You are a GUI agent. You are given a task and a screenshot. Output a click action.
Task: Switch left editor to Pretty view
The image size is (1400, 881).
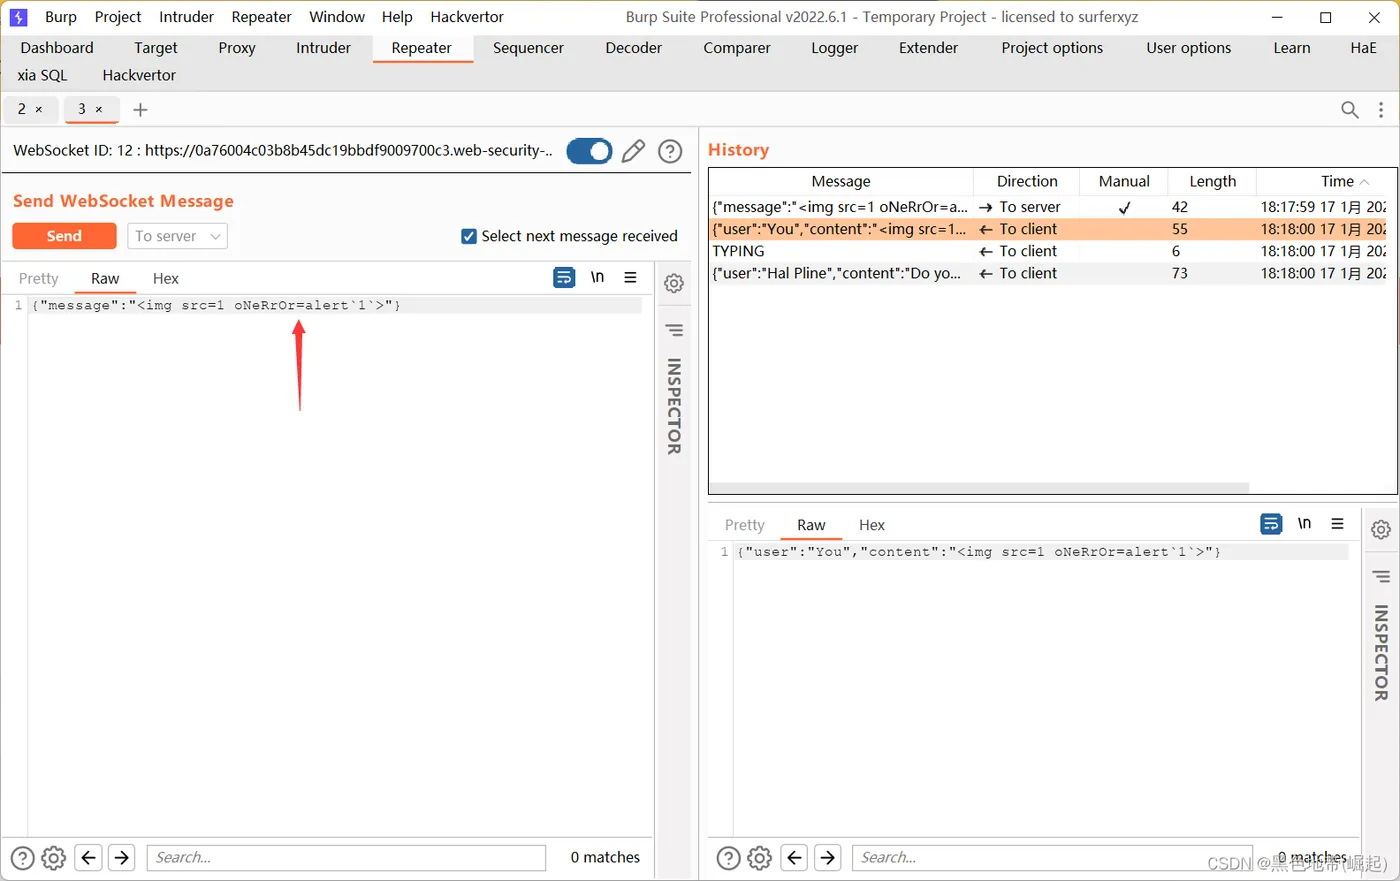[x=39, y=278]
